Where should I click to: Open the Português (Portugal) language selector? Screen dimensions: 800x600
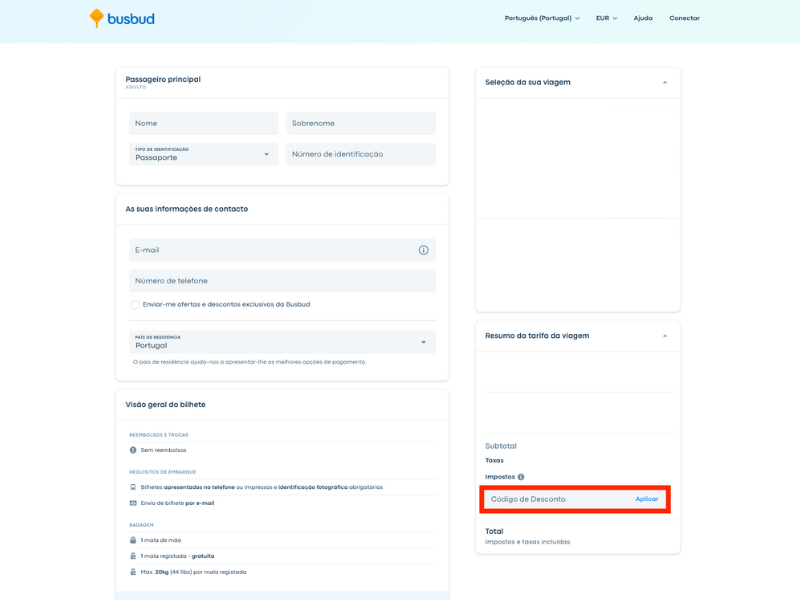coord(542,18)
